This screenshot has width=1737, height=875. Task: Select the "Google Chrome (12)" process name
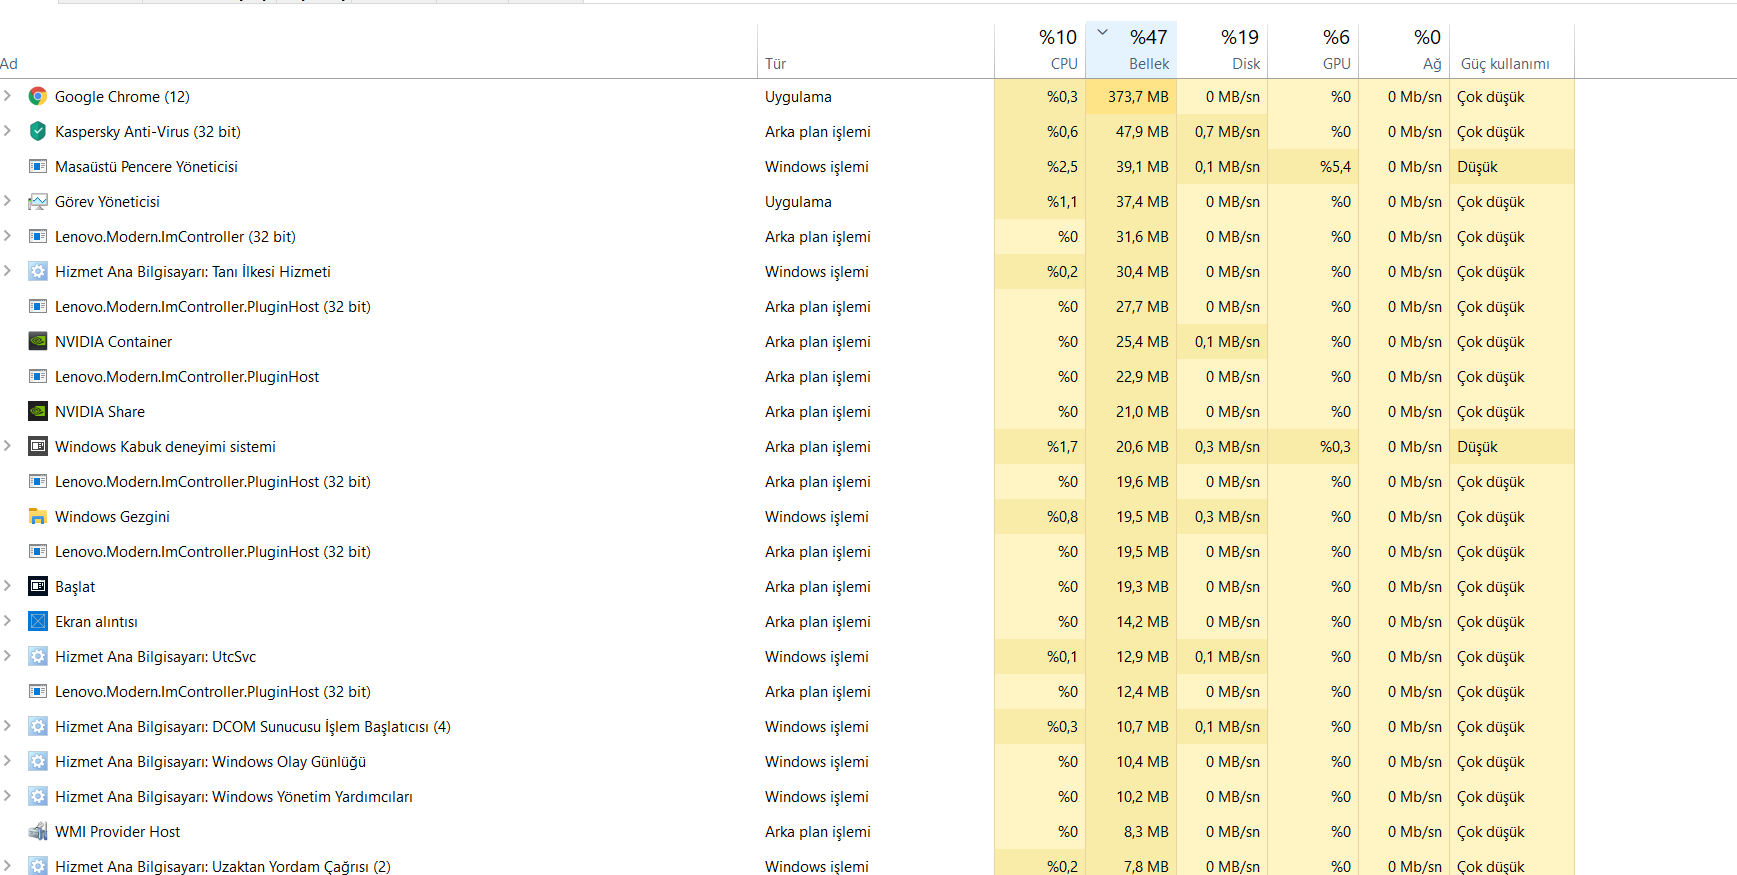click(122, 97)
